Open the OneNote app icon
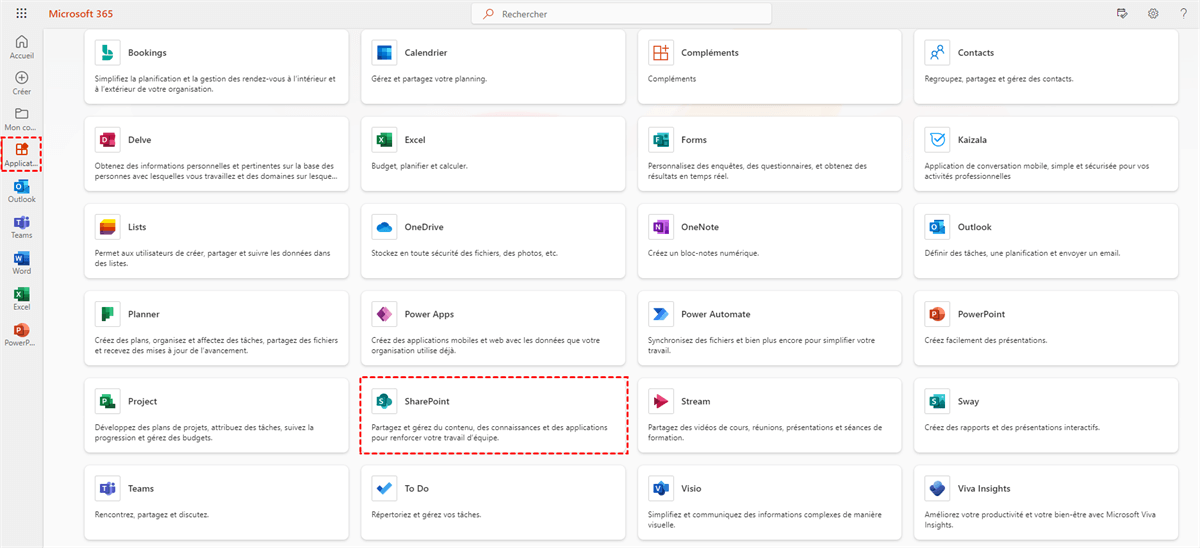The image size is (1200, 548). [x=659, y=226]
